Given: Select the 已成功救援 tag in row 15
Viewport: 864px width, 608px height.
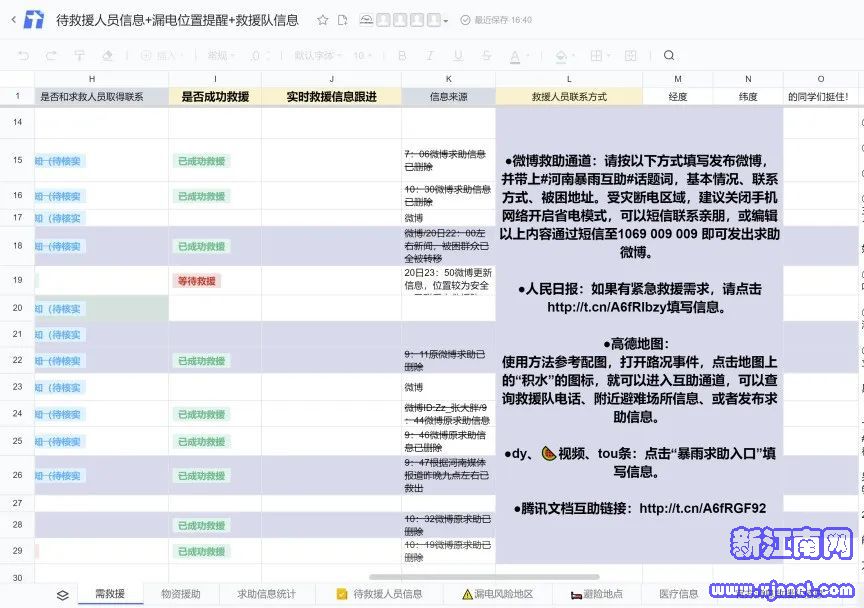Looking at the screenshot, I should pos(201,161).
